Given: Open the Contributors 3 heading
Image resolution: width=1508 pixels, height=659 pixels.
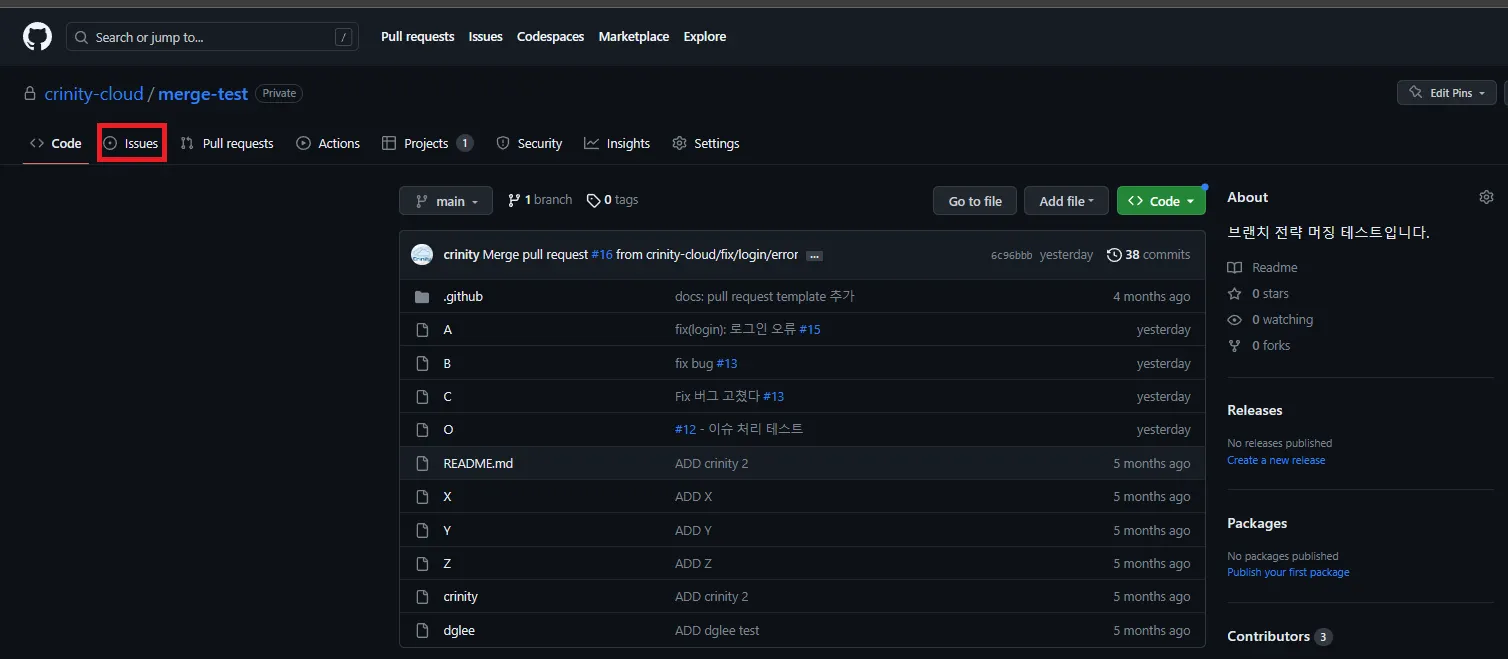Looking at the screenshot, I should tap(1280, 637).
